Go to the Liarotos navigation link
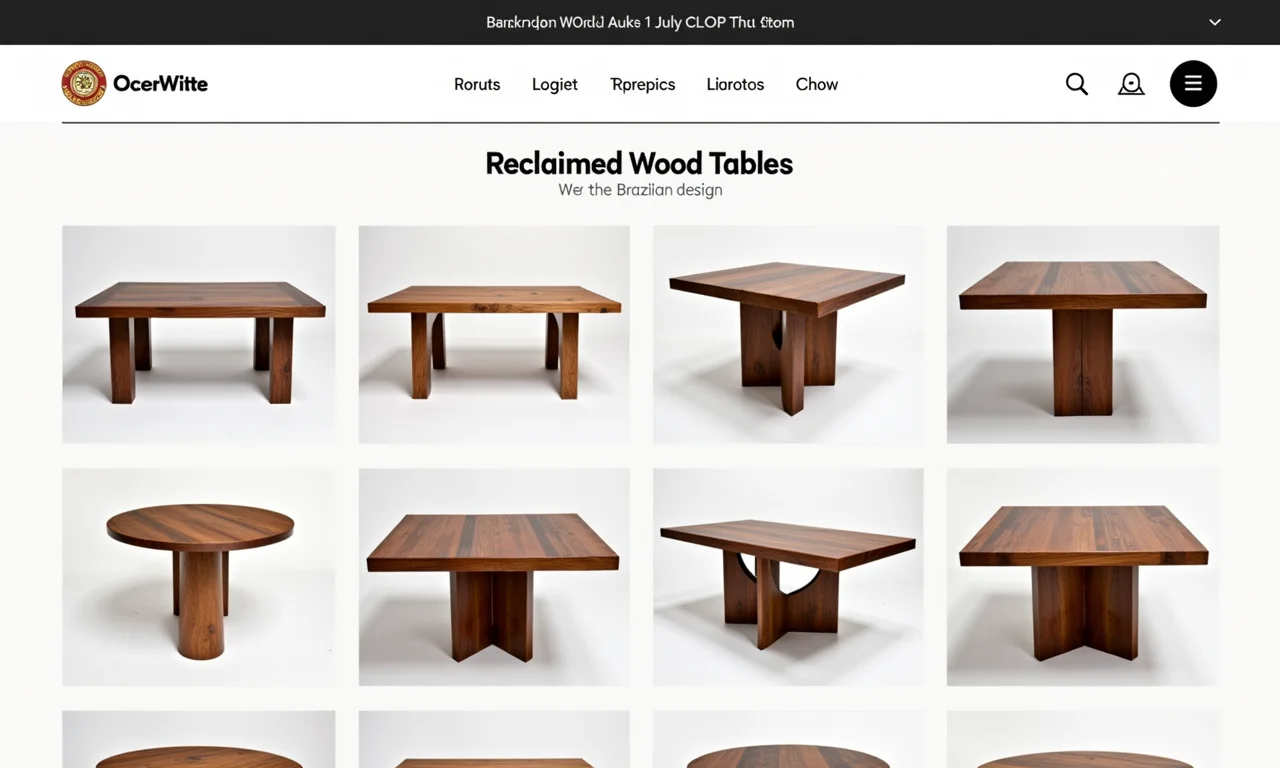Image resolution: width=1280 pixels, height=768 pixels. tap(735, 84)
